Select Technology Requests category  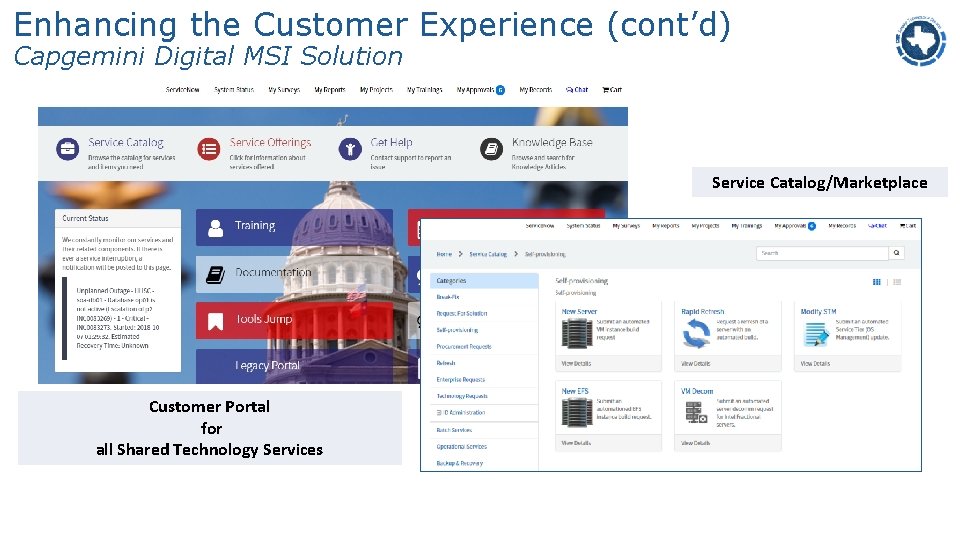click(462, 396)
